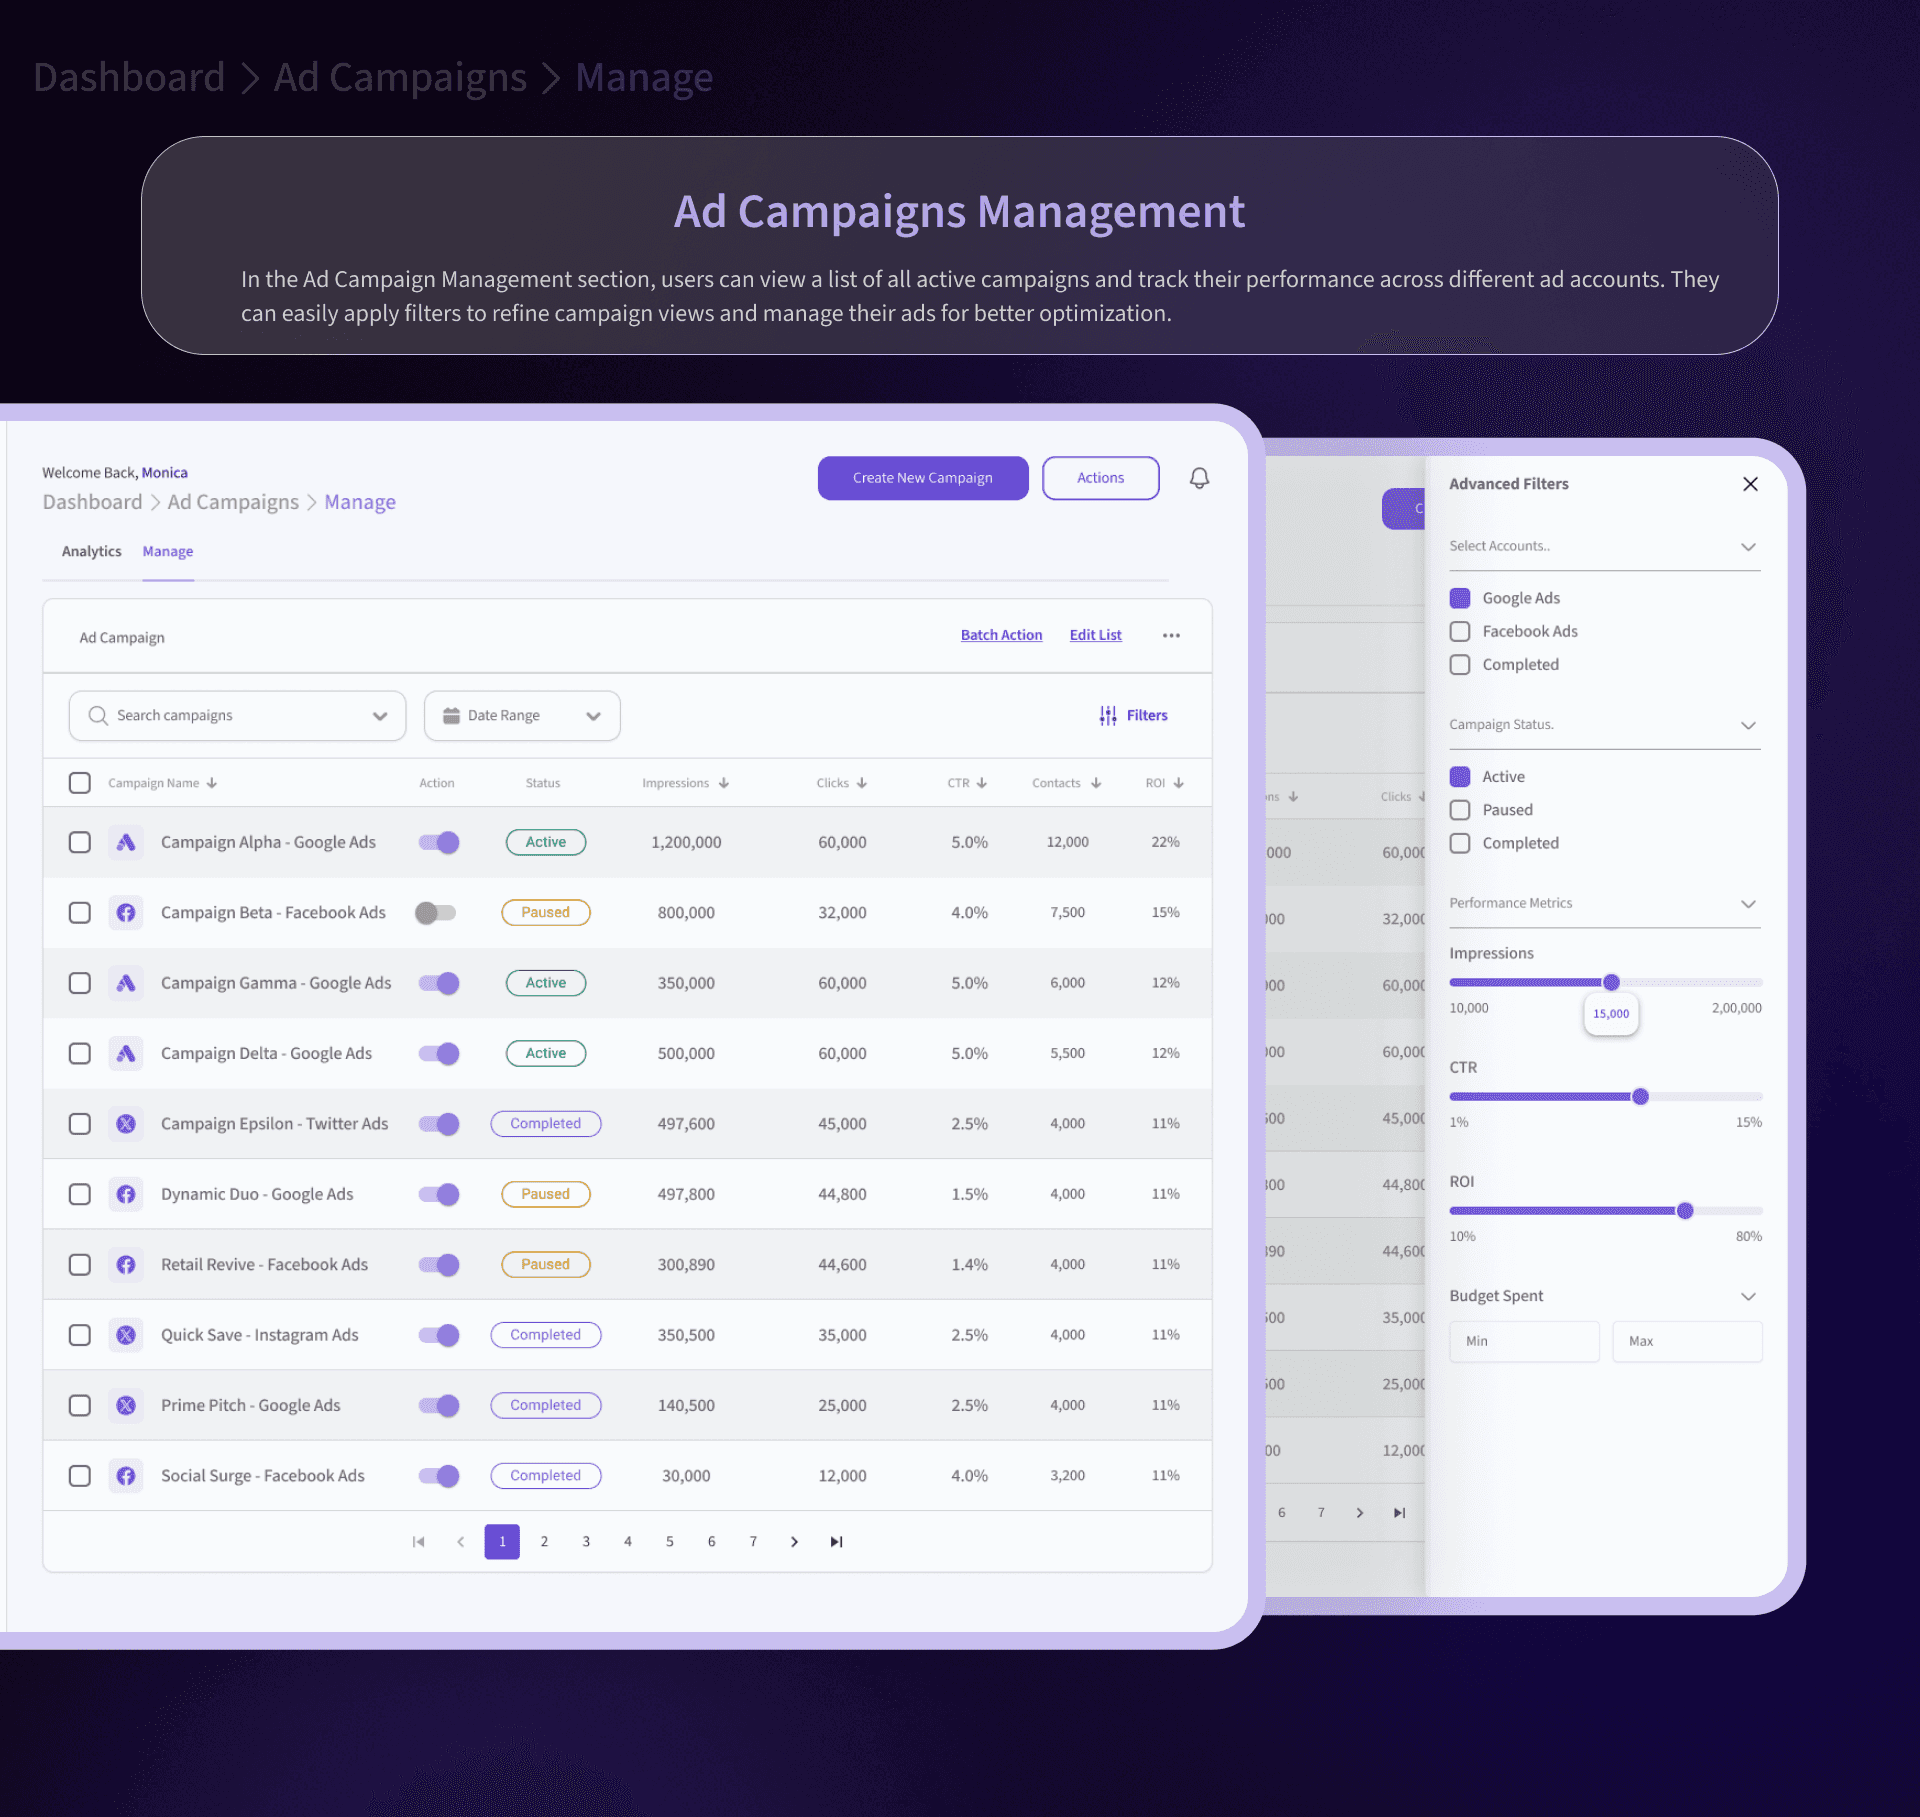Switch to the Analytics tab

click(91, 551)
